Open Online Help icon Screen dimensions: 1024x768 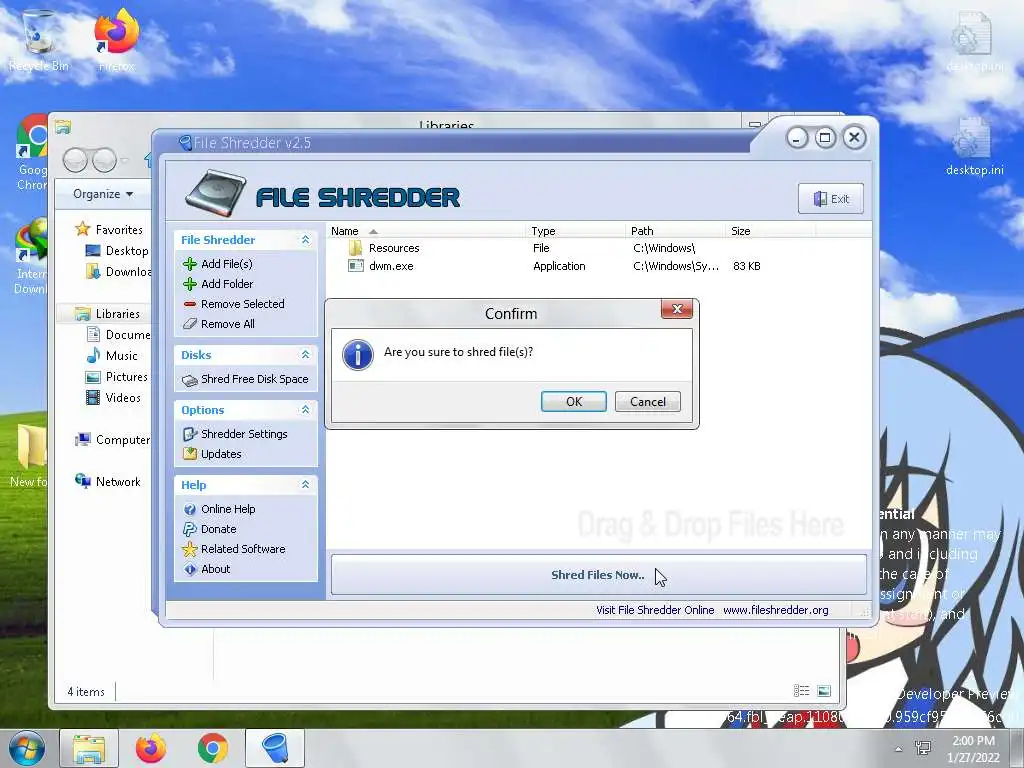coord(190,509)
